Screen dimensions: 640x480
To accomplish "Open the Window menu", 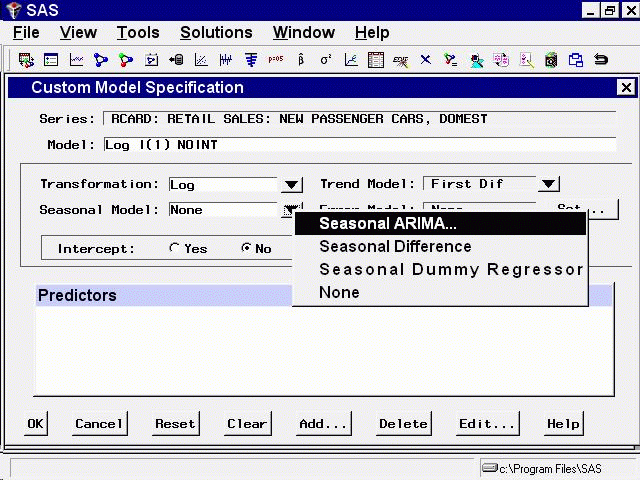I will coord(304,33).
